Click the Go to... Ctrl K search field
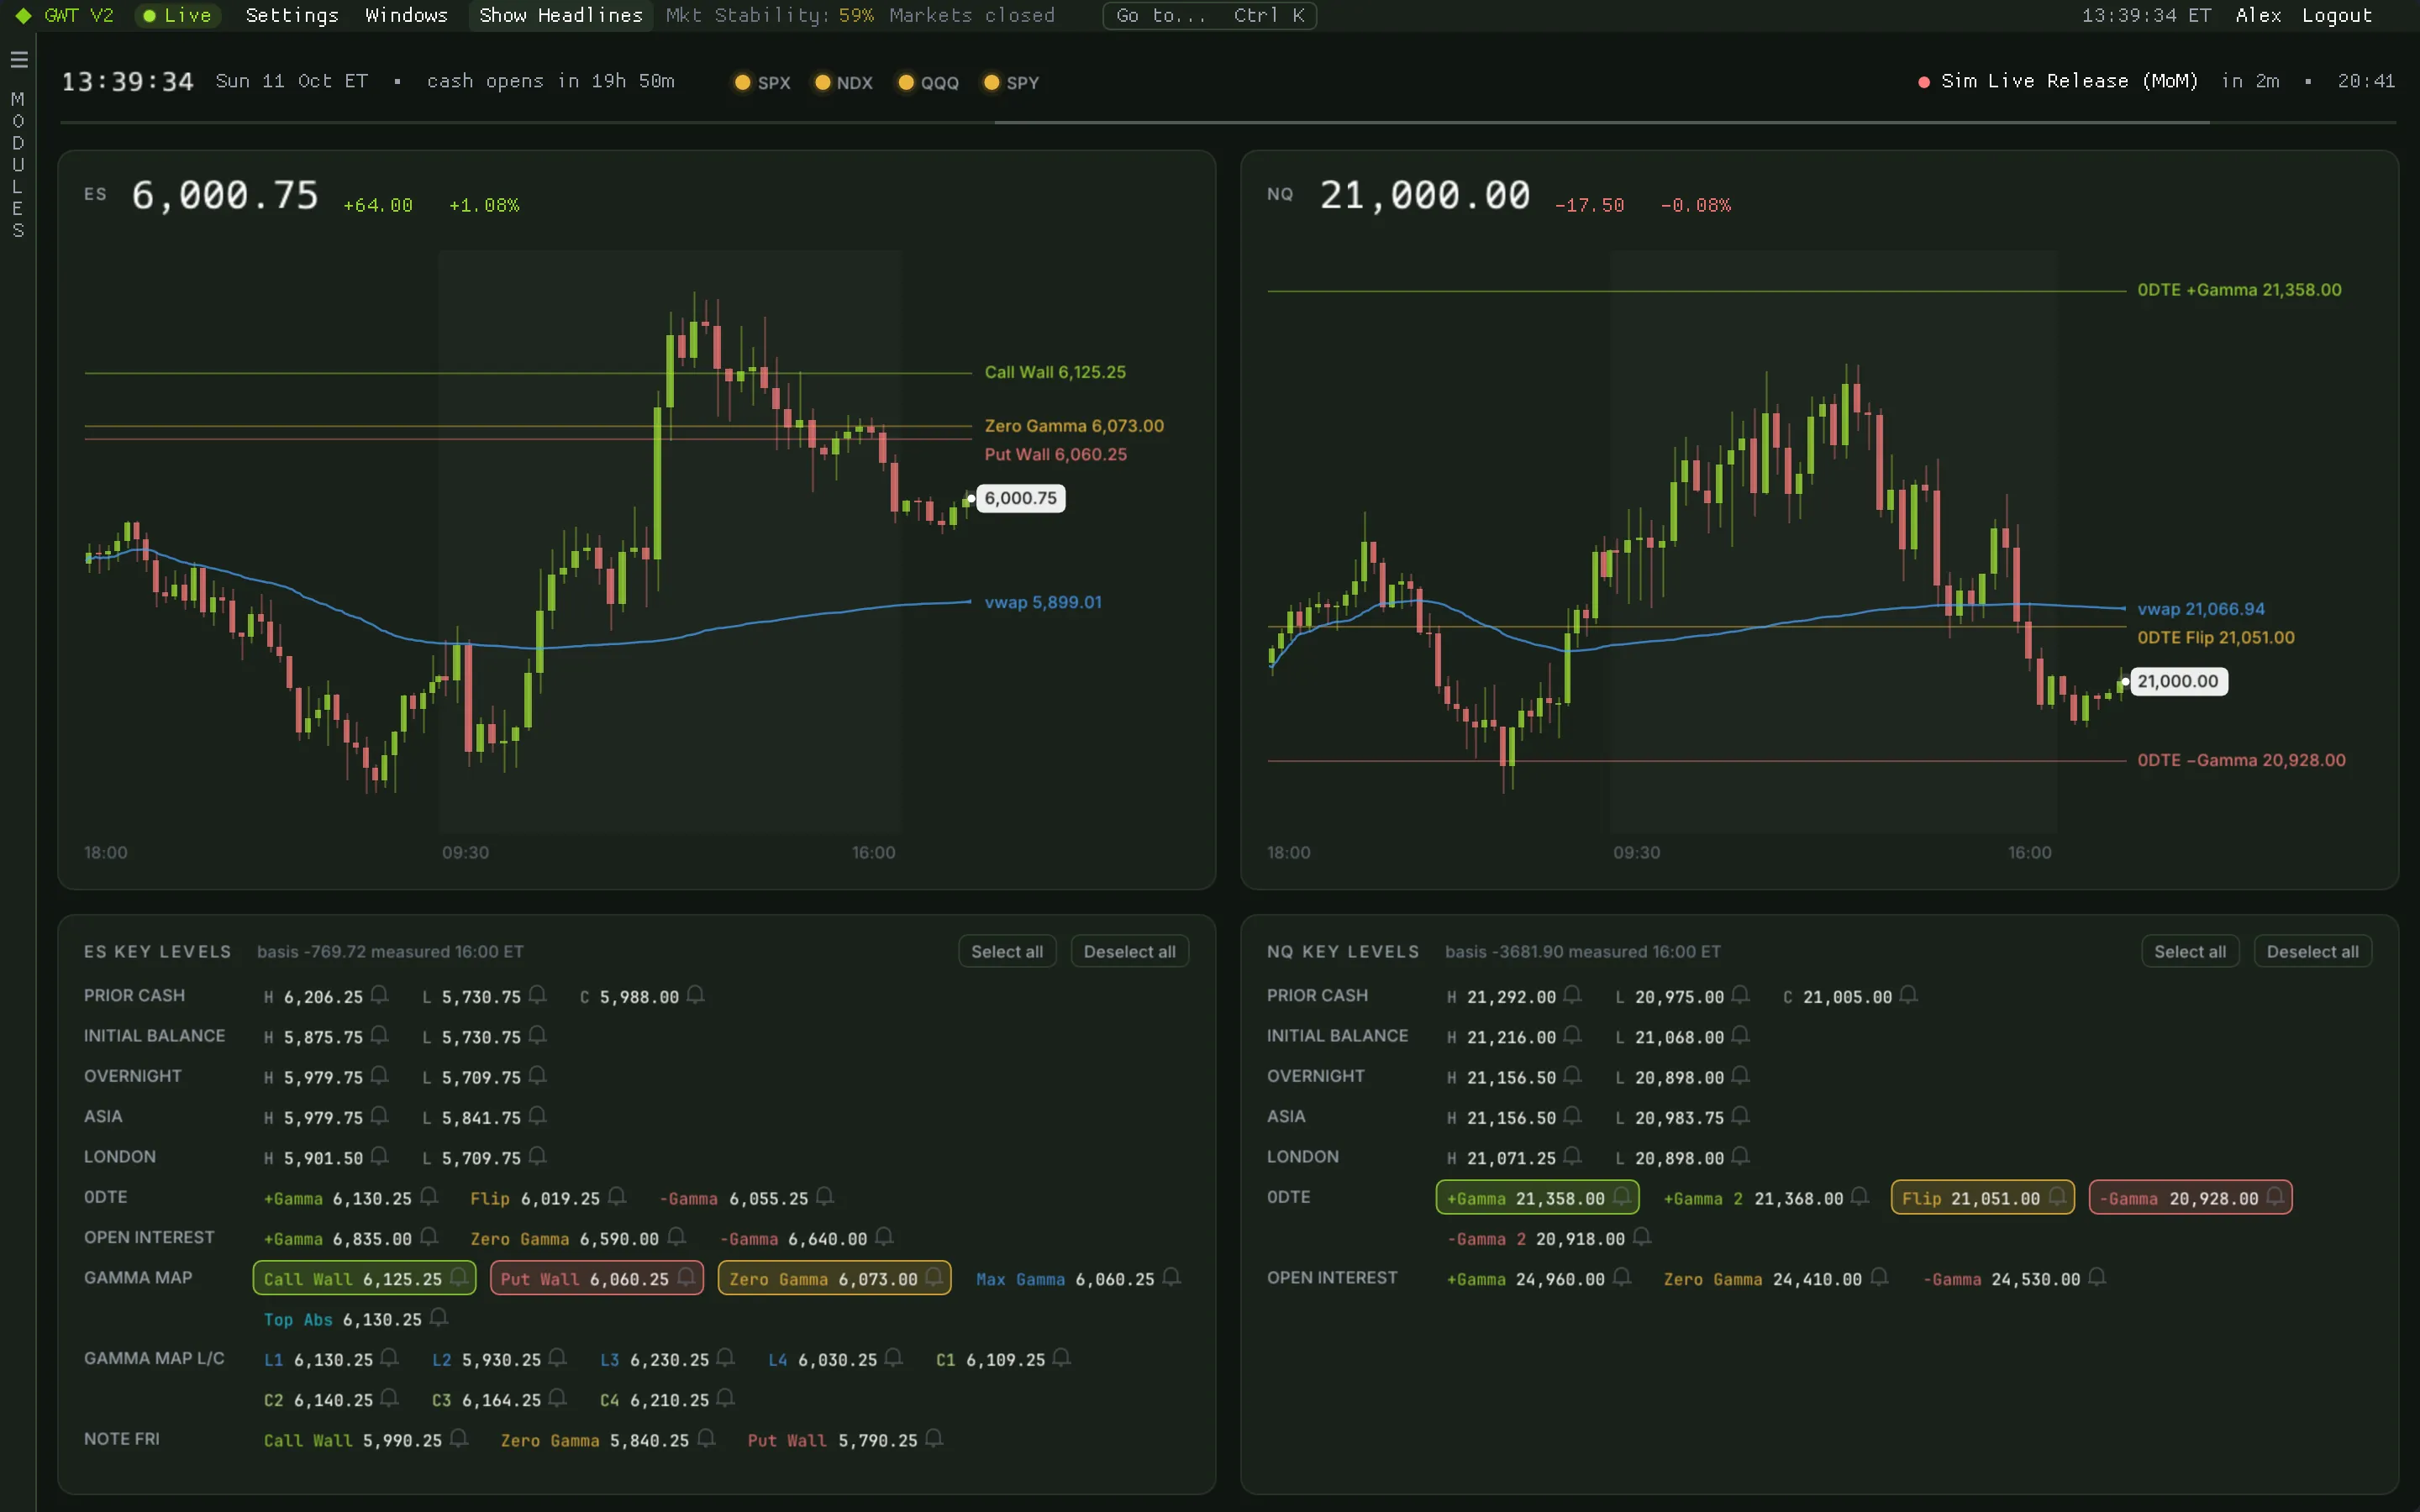Screen dimensions: 2420x1512 1210,15
